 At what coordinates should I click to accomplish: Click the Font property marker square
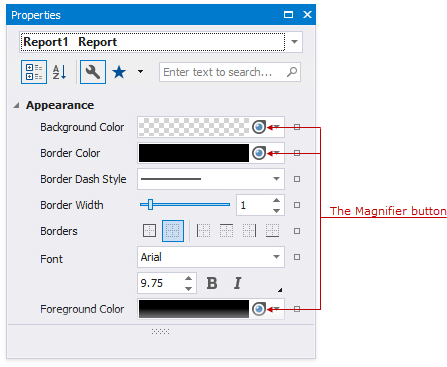click(x=297, y=257)
